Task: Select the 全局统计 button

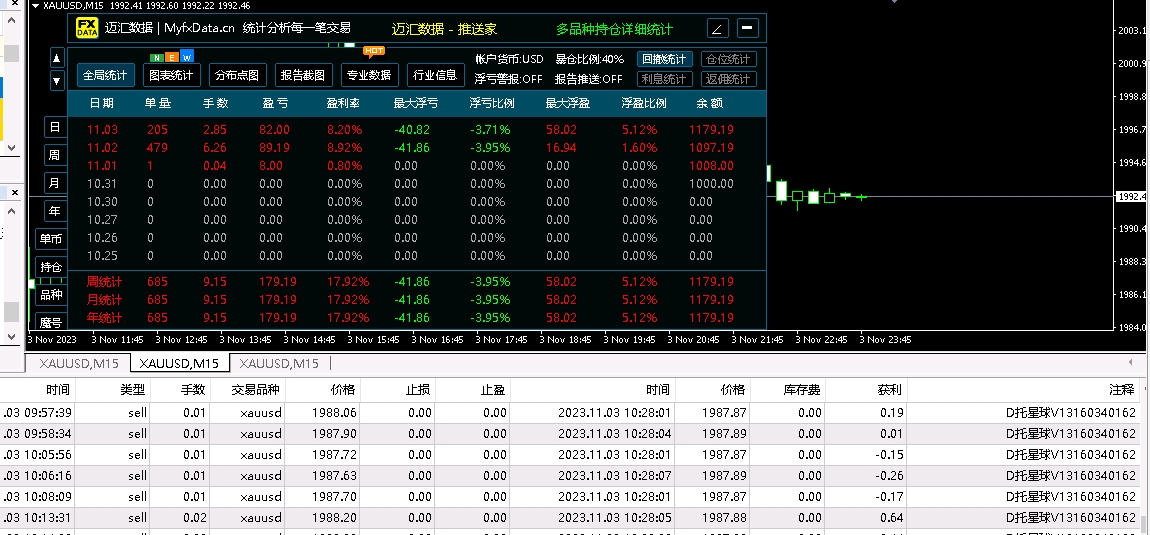Action: pyautogui.click(x=106, y=75)
